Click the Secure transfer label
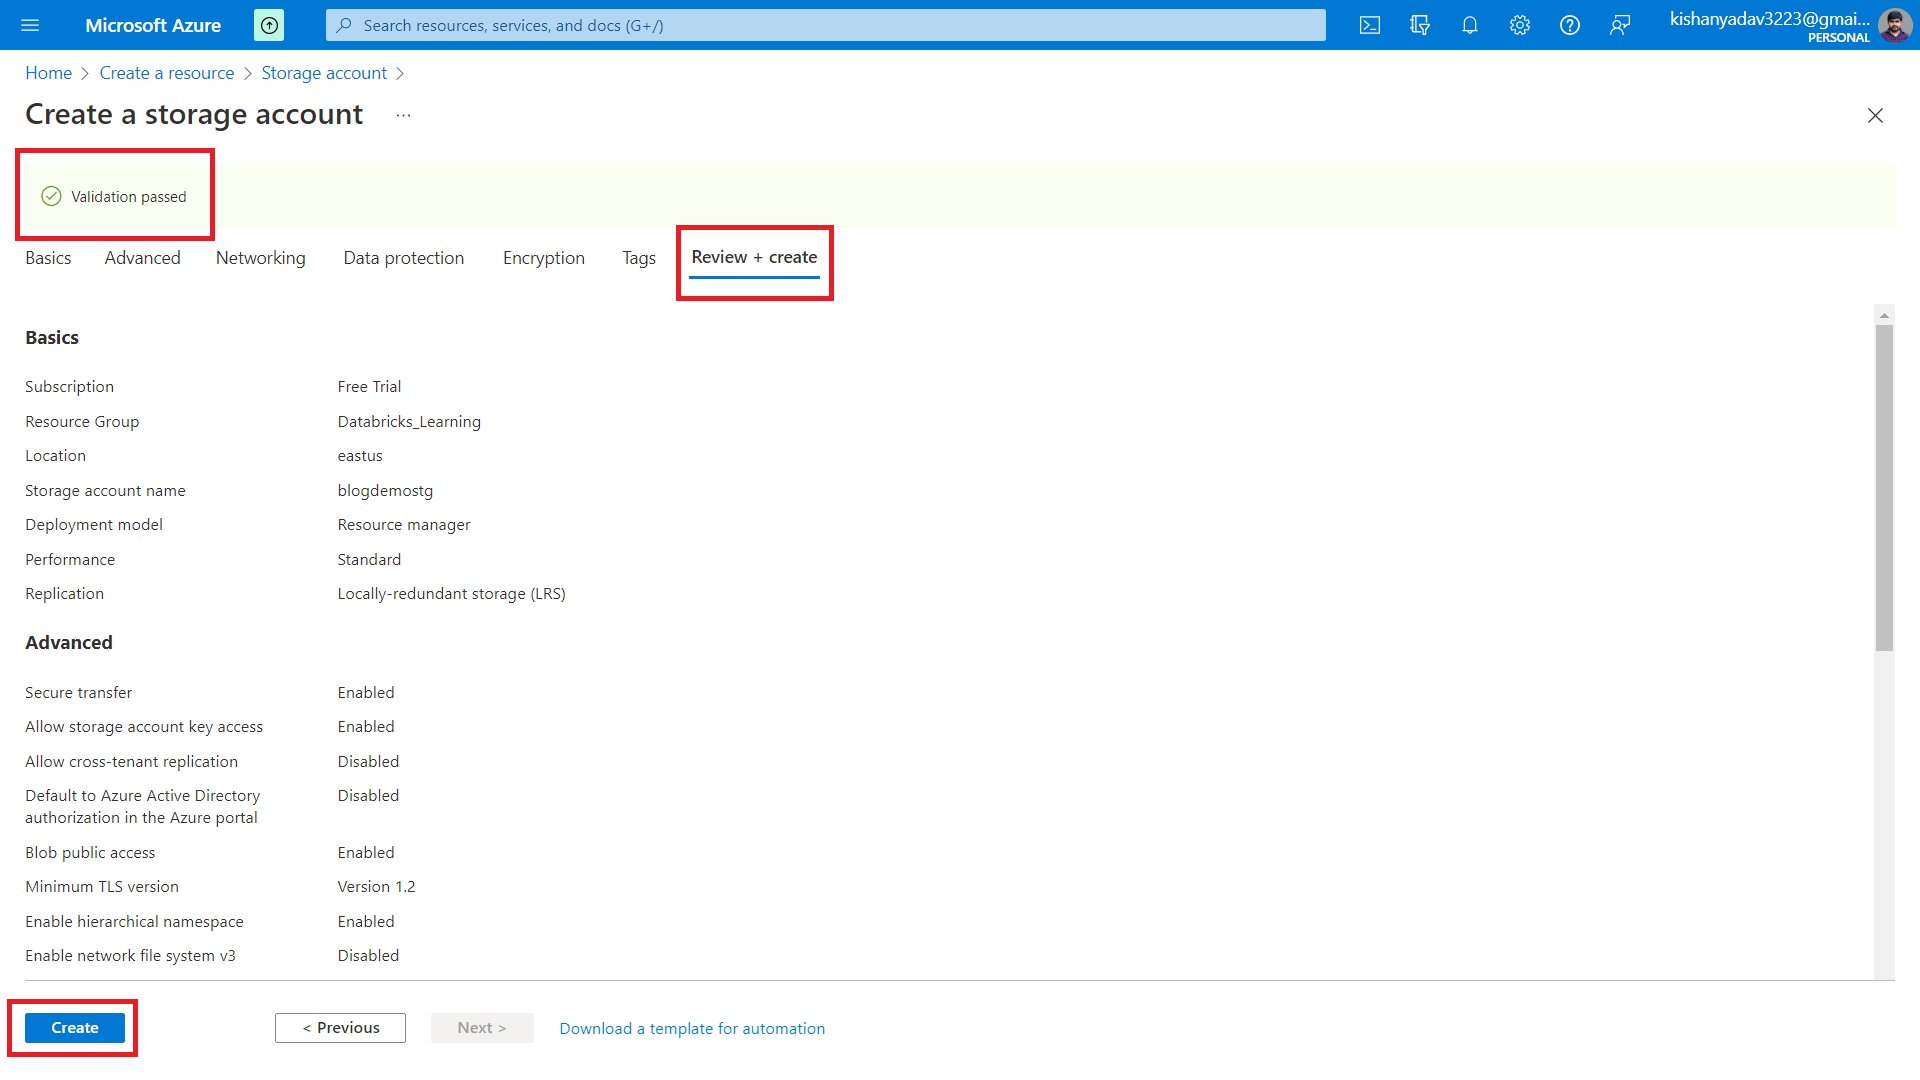Image resolution: width=1920 pixels, height=1080 pixels. 78,693
